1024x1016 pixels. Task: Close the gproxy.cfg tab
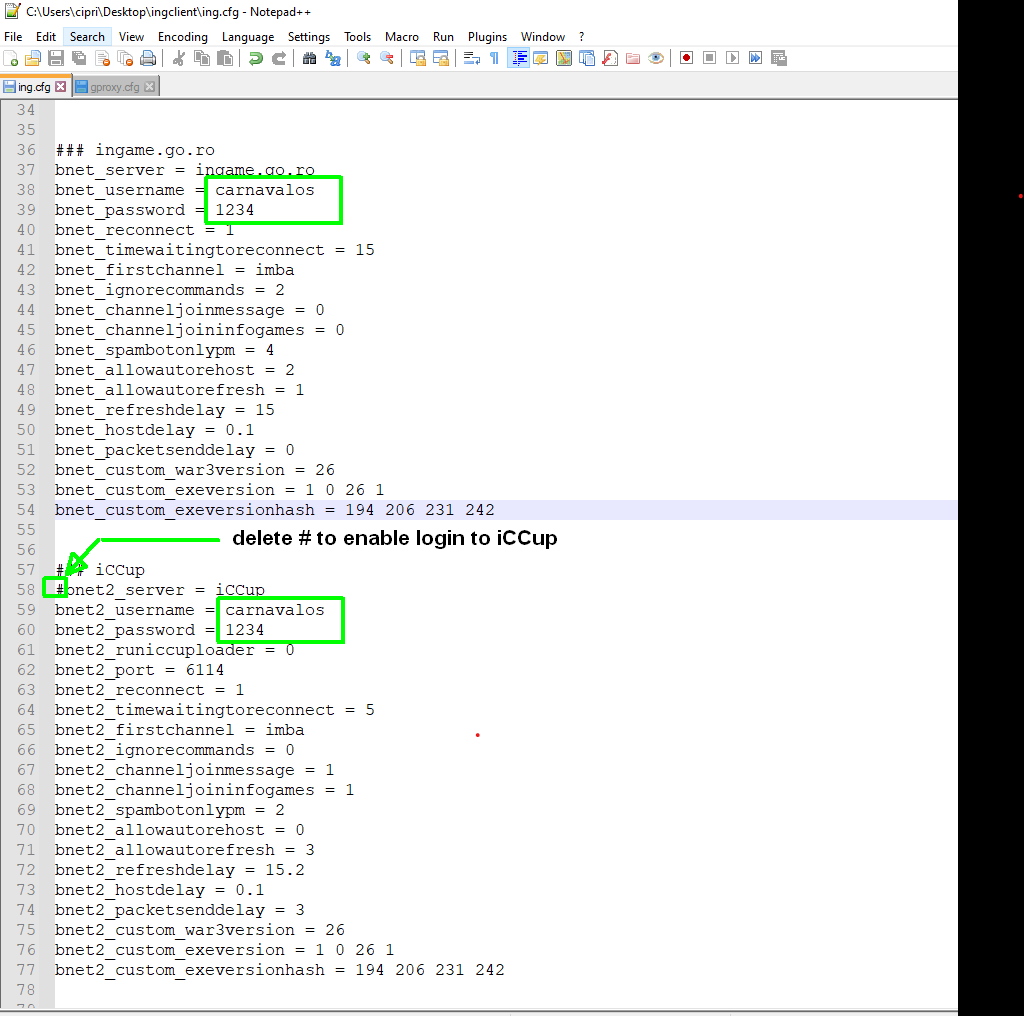149,87
